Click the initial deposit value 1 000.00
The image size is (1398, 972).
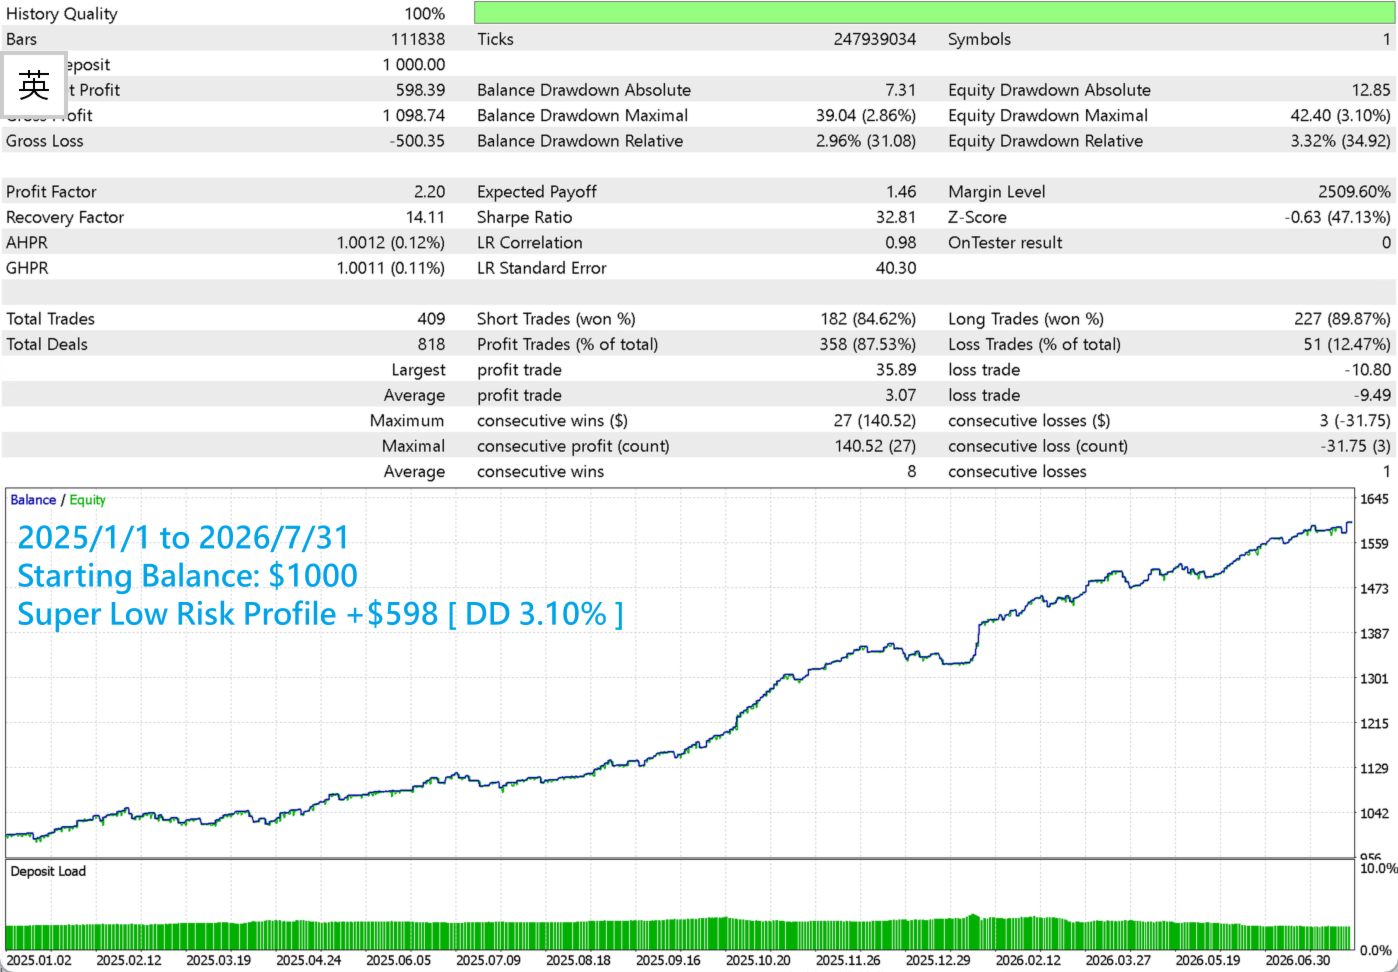(x=414, y=65)
